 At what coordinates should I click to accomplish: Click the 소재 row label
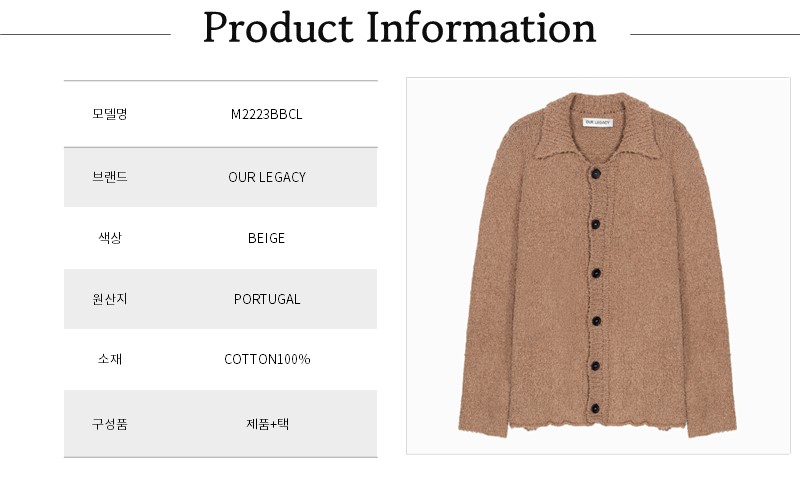[110, 359]
